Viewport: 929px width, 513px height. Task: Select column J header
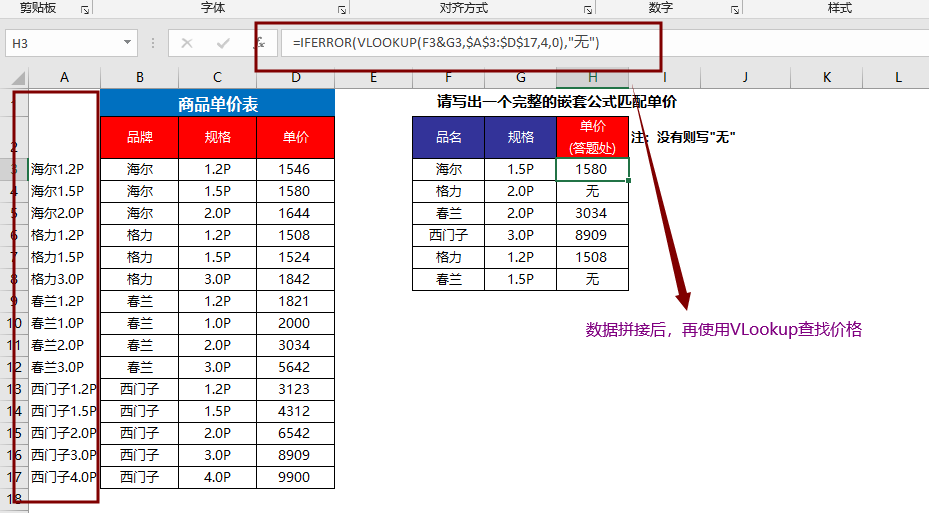coord(745,78)
